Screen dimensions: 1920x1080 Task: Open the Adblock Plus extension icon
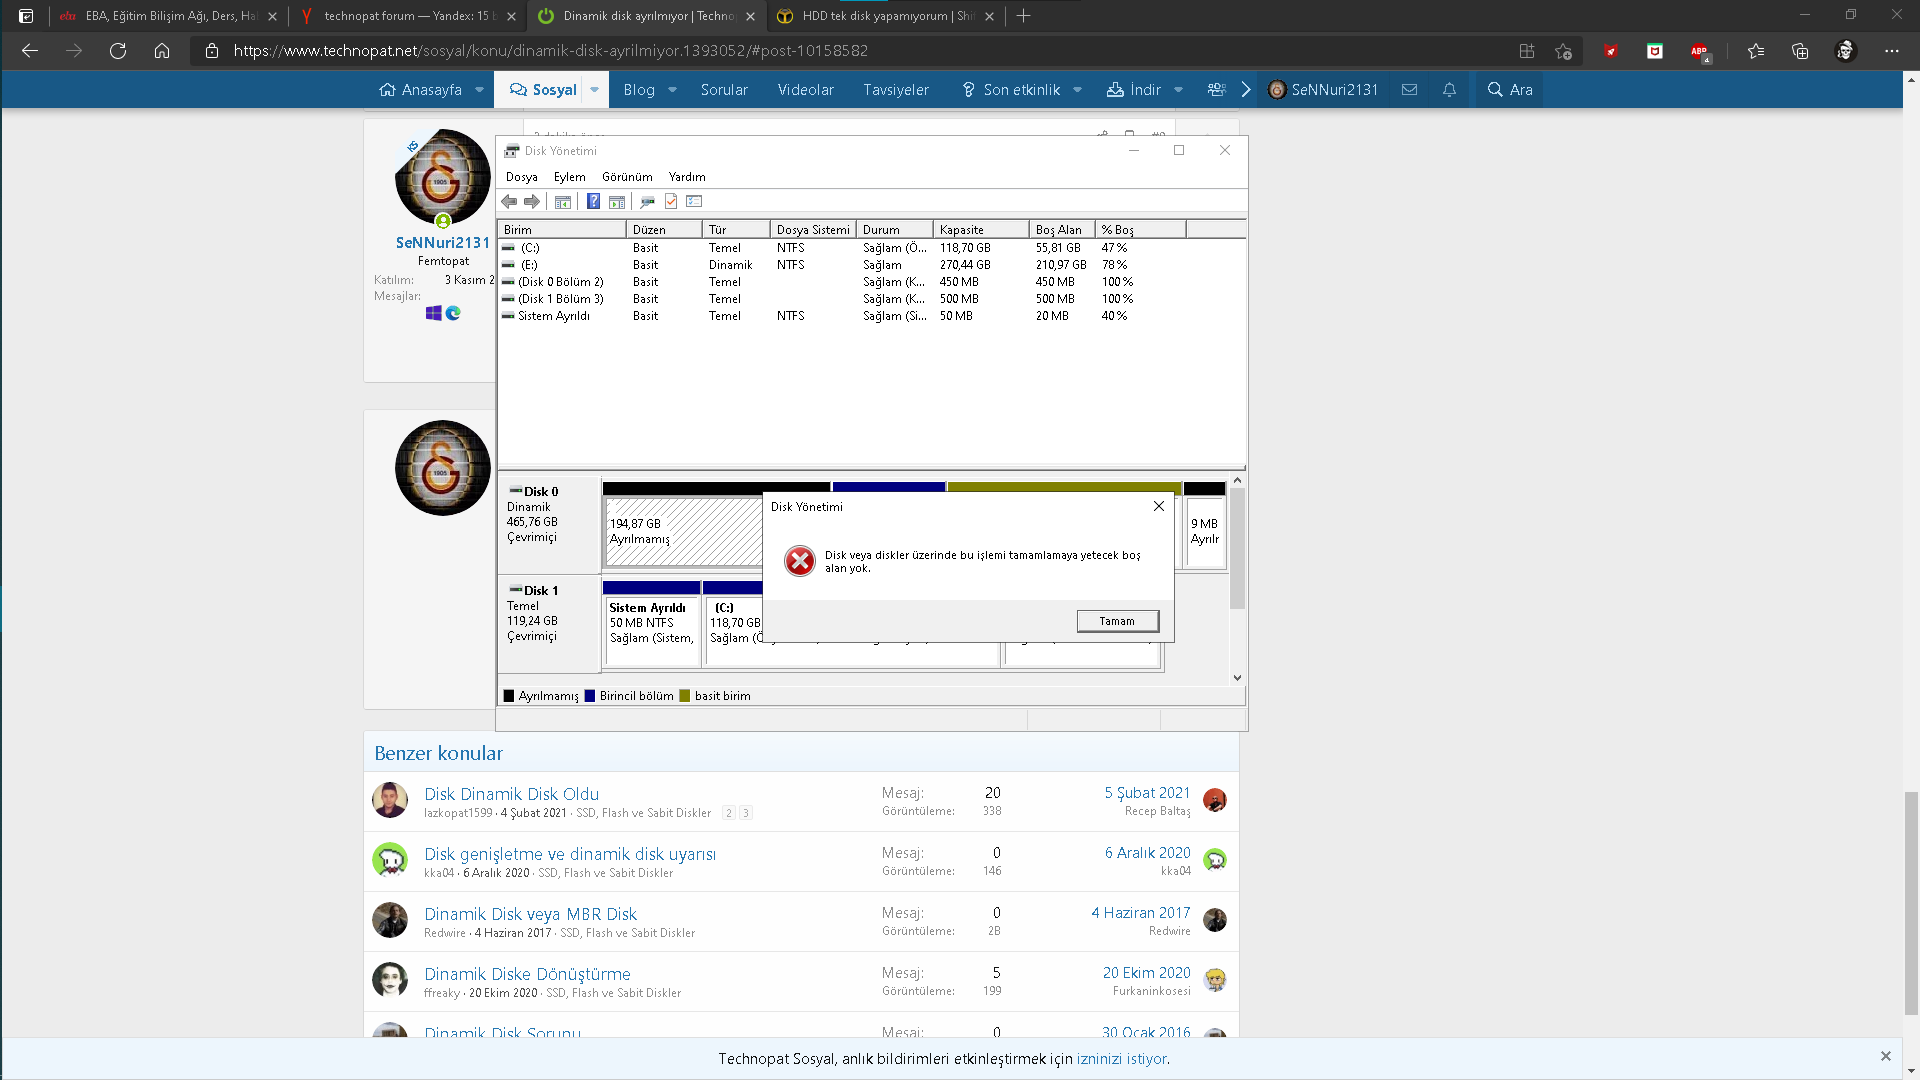(1699, 51)
